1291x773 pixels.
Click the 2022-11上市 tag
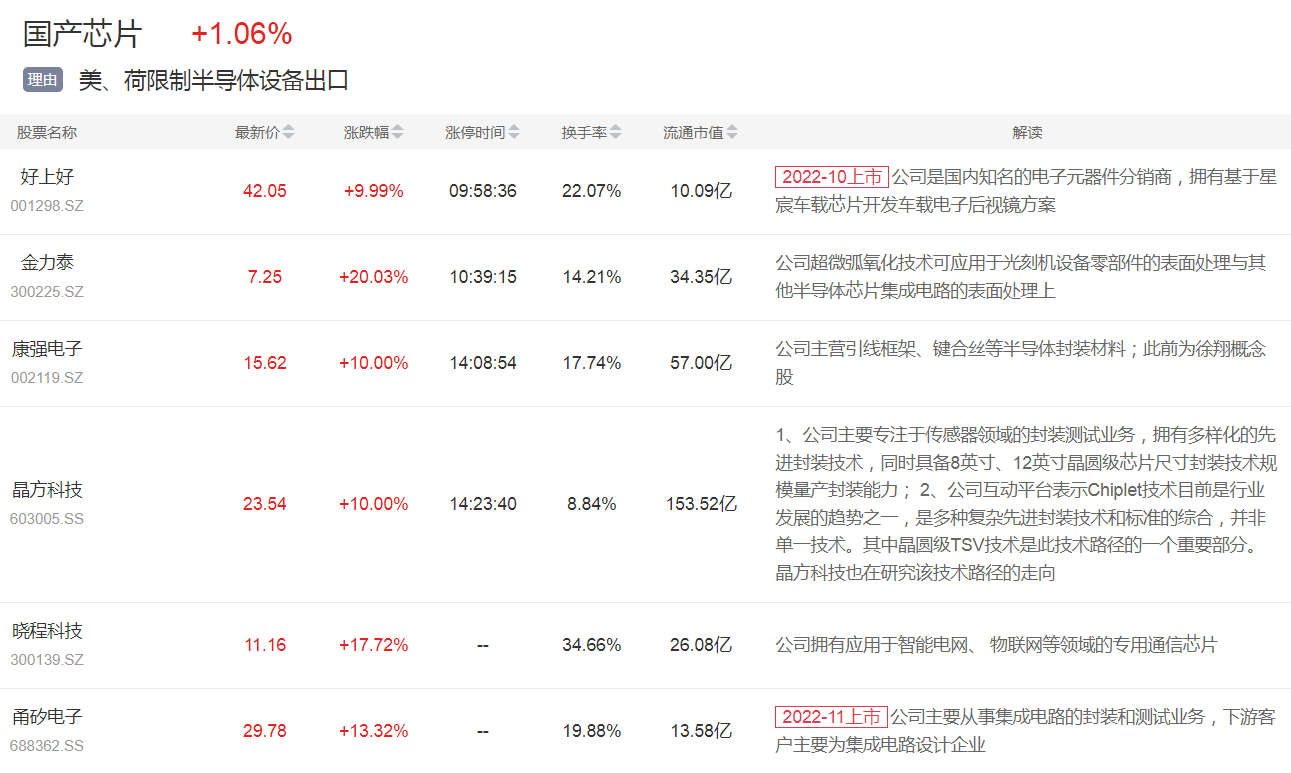click(x=831, y=717)
